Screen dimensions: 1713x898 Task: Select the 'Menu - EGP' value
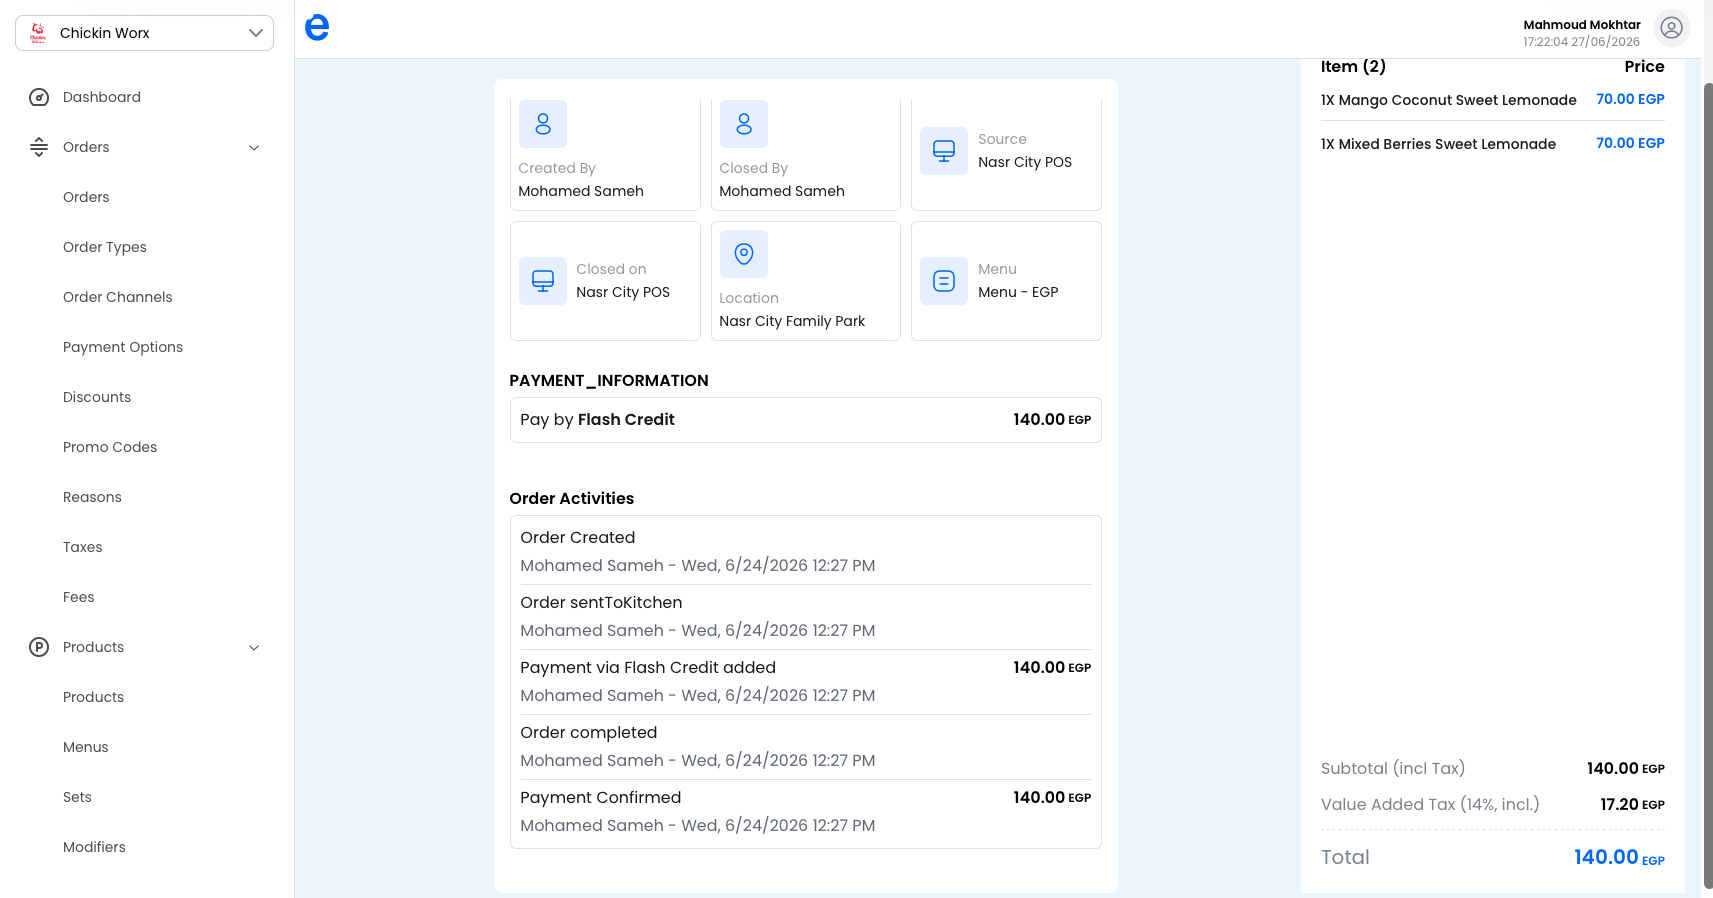[x=1018, y=292]
